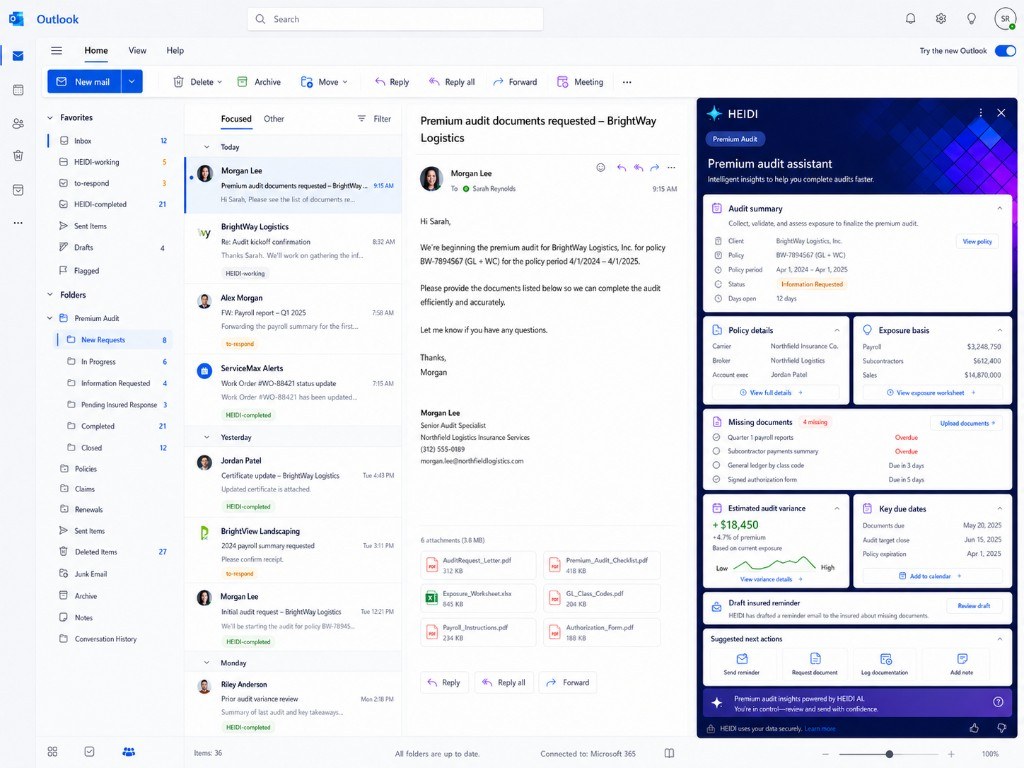The height and width of the screenshot is (768, 1024).
Task: Open the People icon in the left rail
Action: [18, 123]
